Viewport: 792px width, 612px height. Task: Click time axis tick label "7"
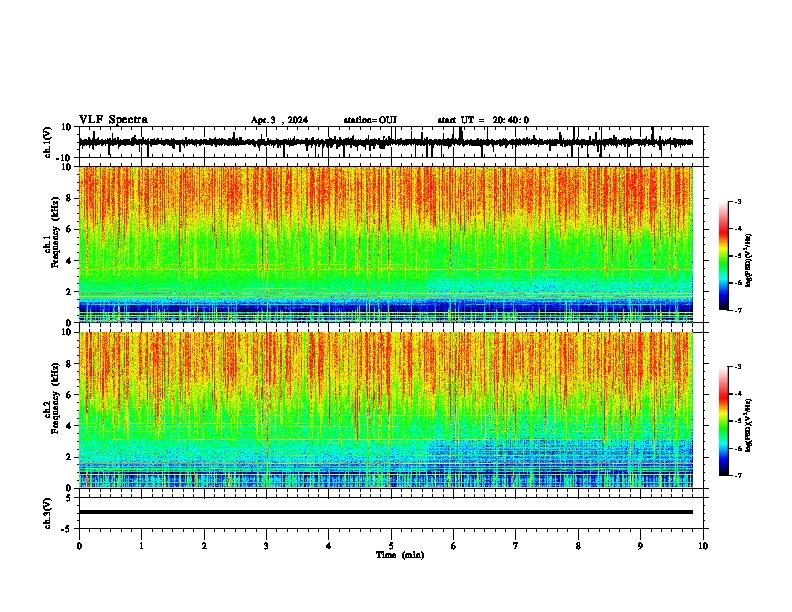516,546
